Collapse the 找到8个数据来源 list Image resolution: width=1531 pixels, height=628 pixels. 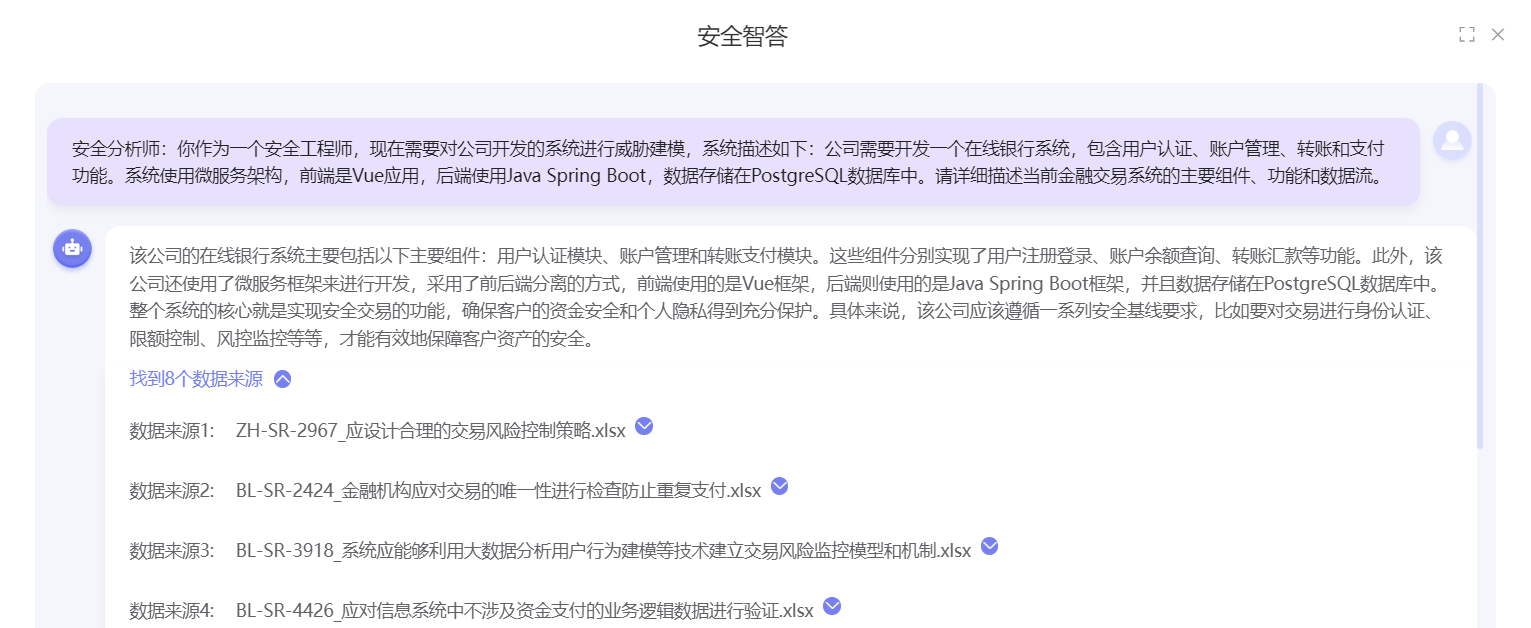coord(283,379)
